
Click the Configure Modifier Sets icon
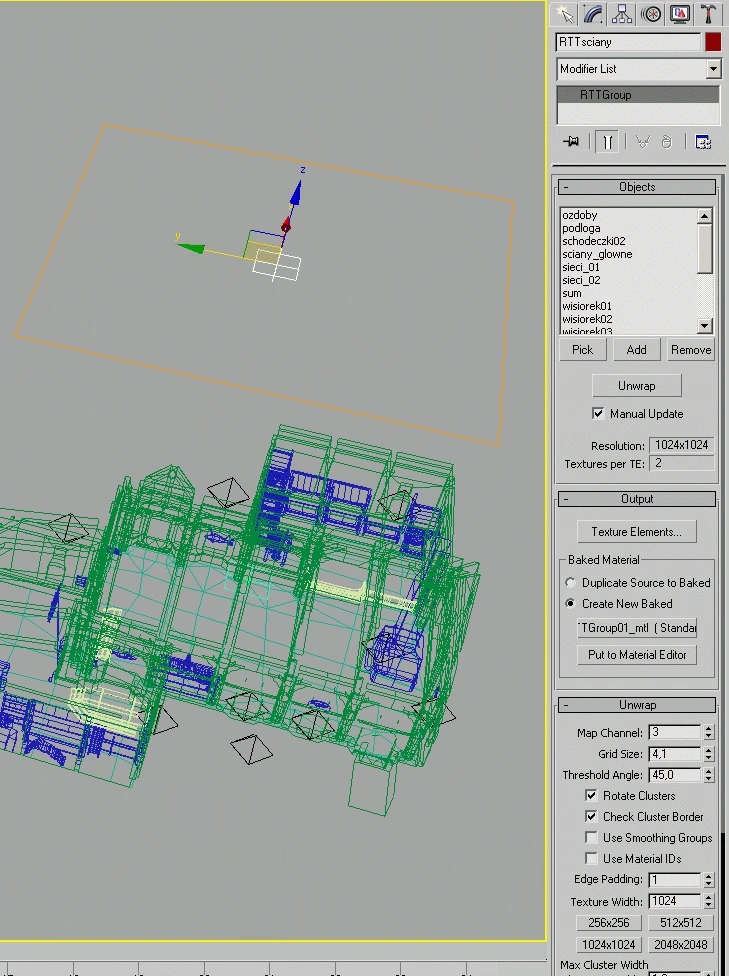pos(703,142)
